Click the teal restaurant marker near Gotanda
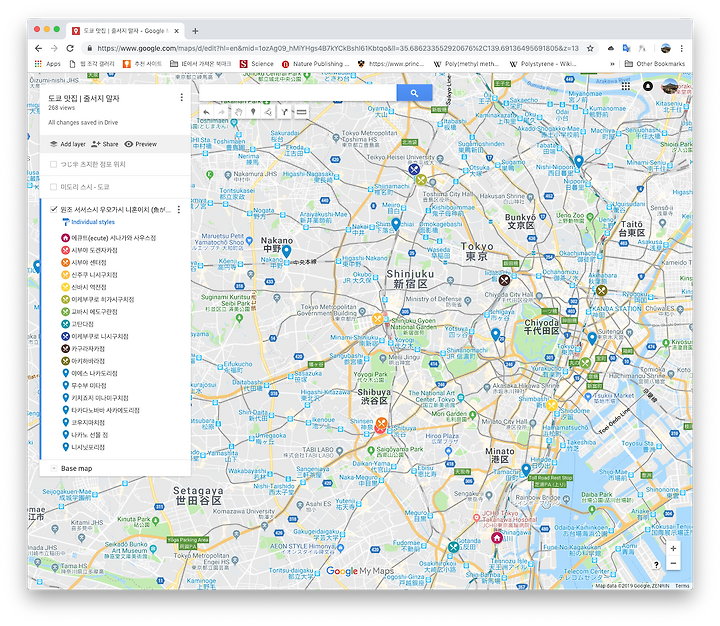The image size is (720, 626). [x=454, y=547]
